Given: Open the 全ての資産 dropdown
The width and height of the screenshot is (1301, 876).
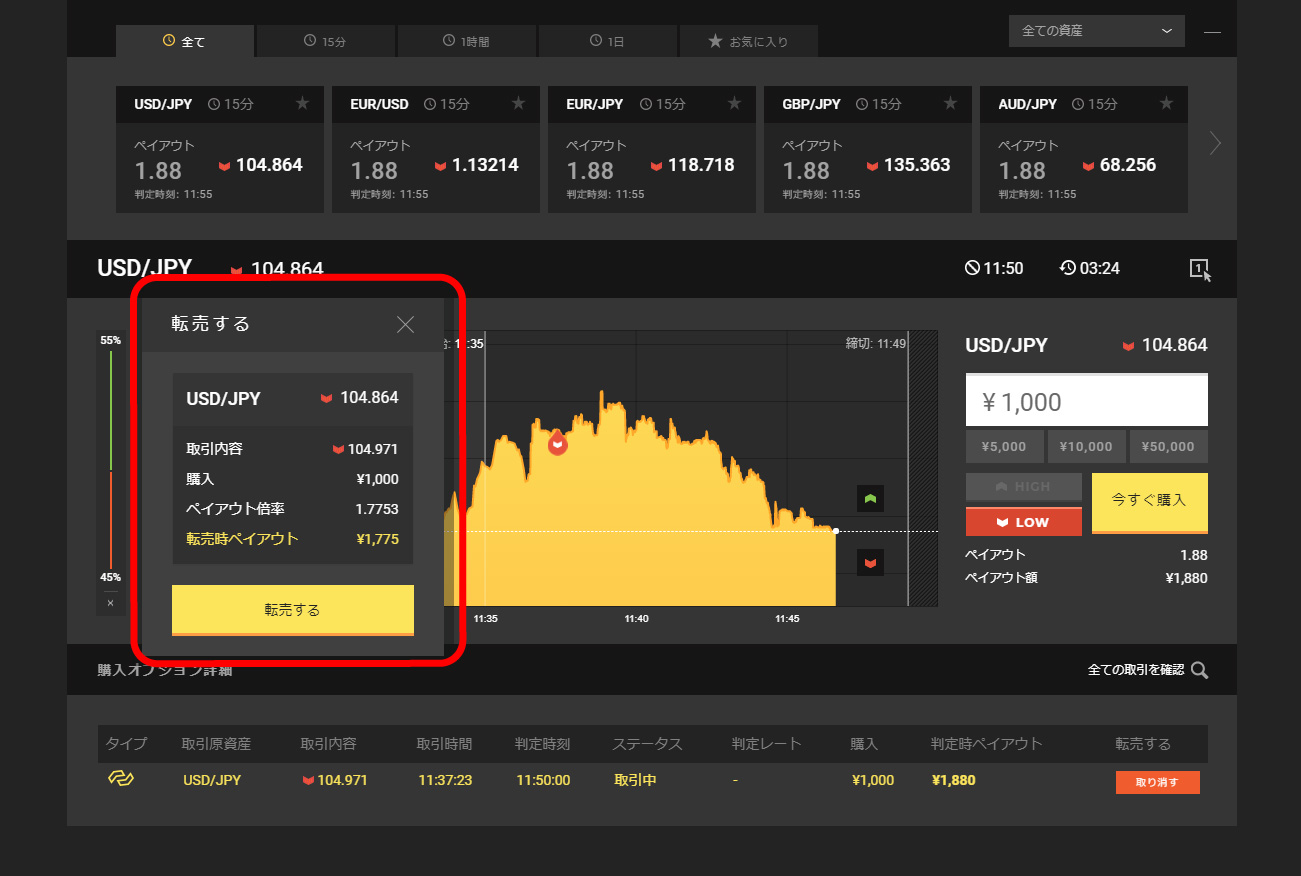Looking at the screenshot, I should click(x=1096, y=31).
